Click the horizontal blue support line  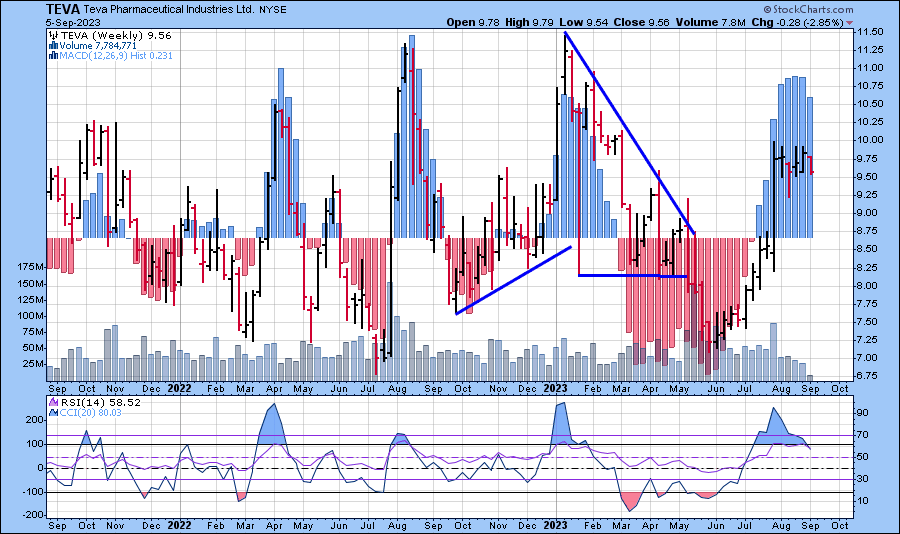[x=633, y=276]
